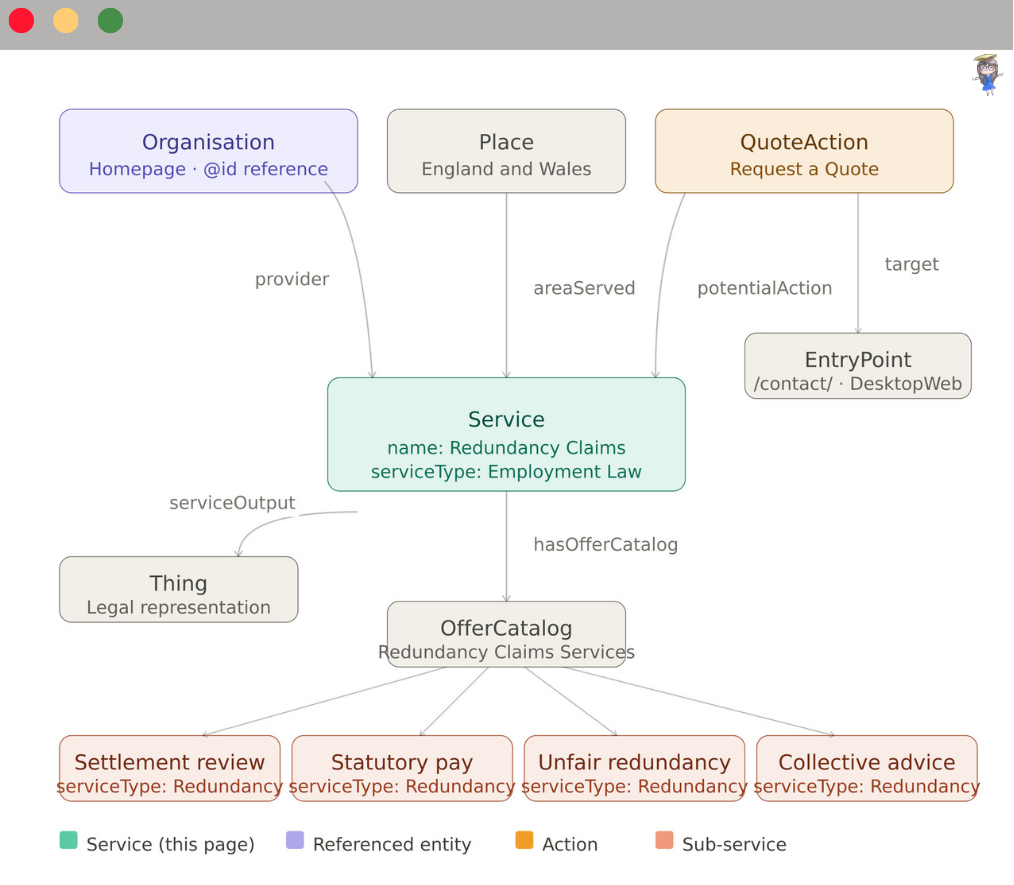The width and height of the screenshot is (1014, 885).
Task: Click the green traffic-light window control
Action: click(x=110, y=20)
